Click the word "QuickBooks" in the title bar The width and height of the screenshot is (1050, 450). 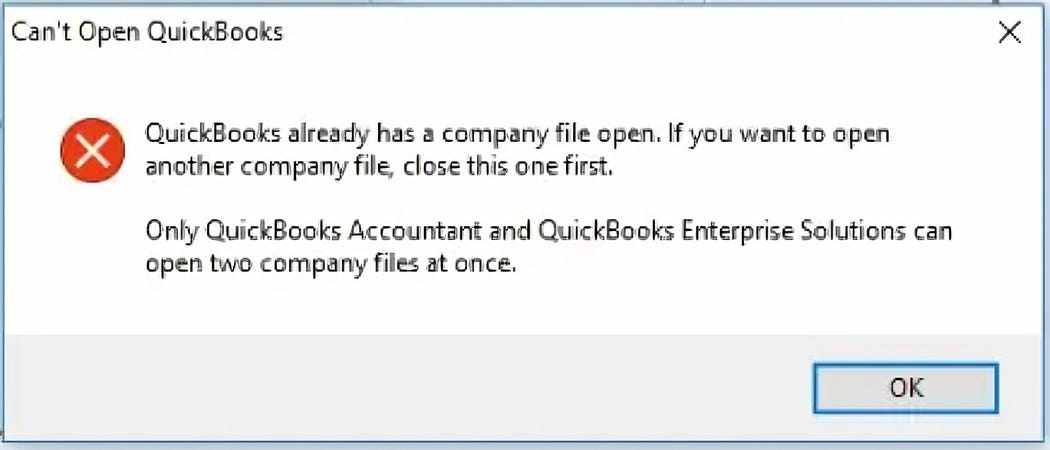215,32
